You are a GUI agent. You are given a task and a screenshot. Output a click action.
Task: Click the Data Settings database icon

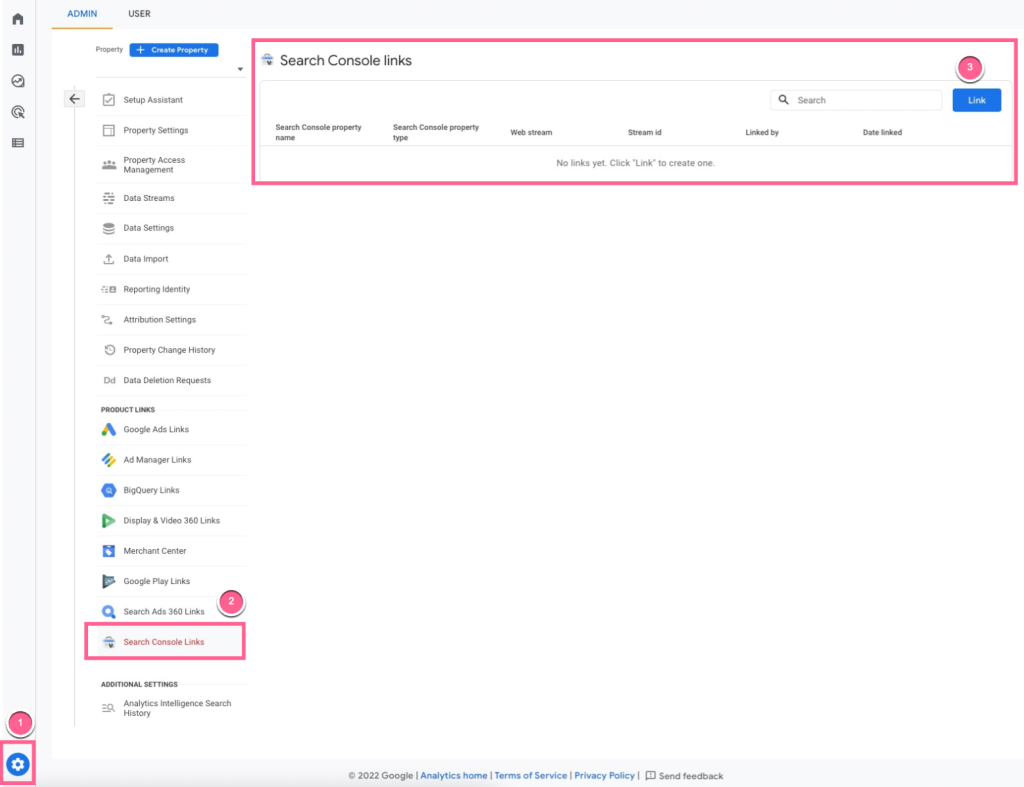coord(108,228)
